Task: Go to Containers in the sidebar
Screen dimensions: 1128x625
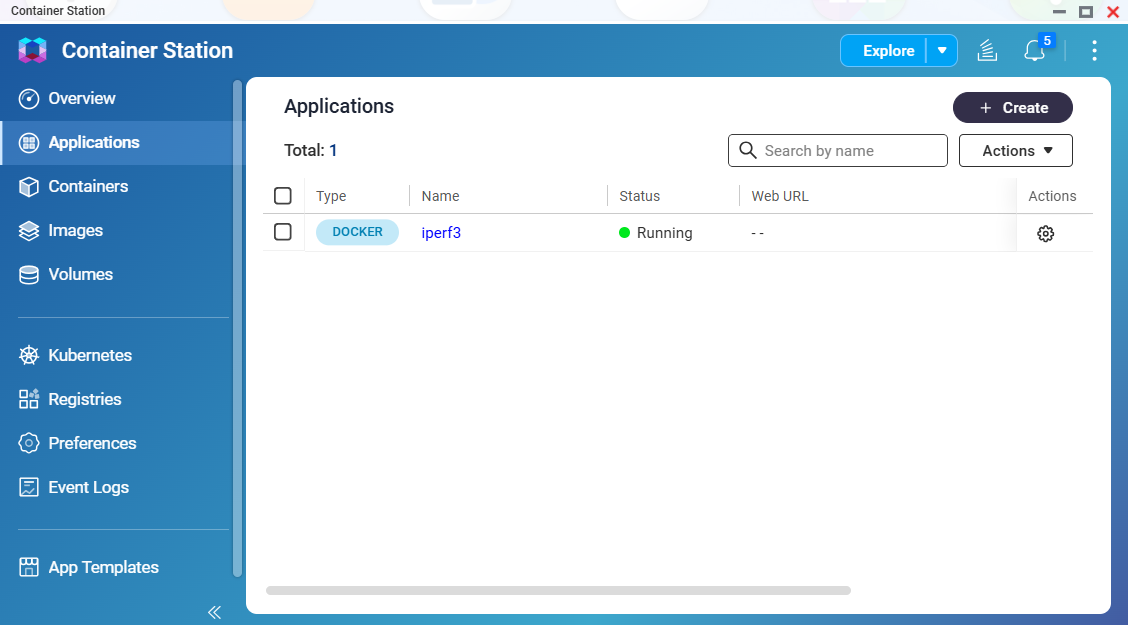Action: click(x=88, y=186)
